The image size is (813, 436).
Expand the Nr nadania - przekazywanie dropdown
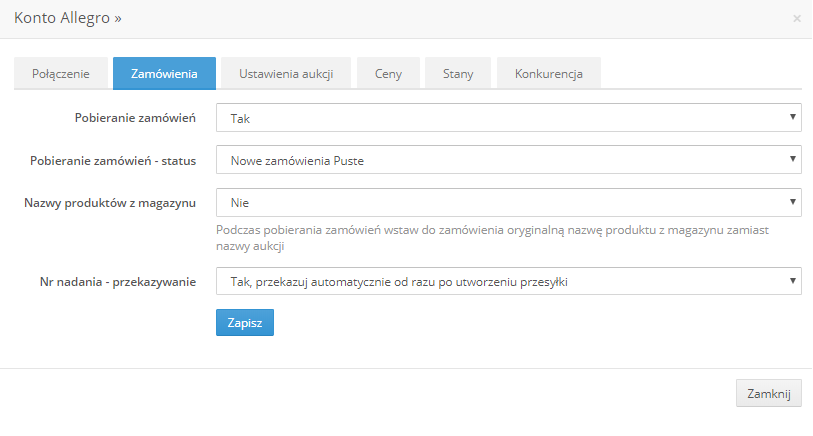pyautogui.click(x=509, y=281)
